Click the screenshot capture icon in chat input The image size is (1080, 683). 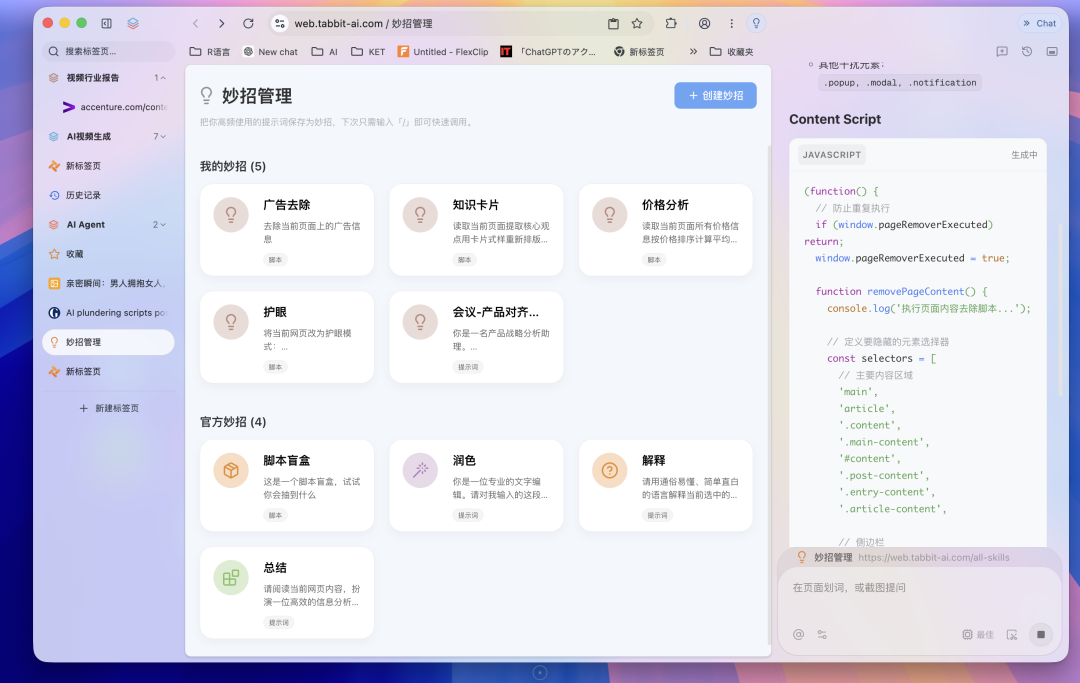(1012, 635)
